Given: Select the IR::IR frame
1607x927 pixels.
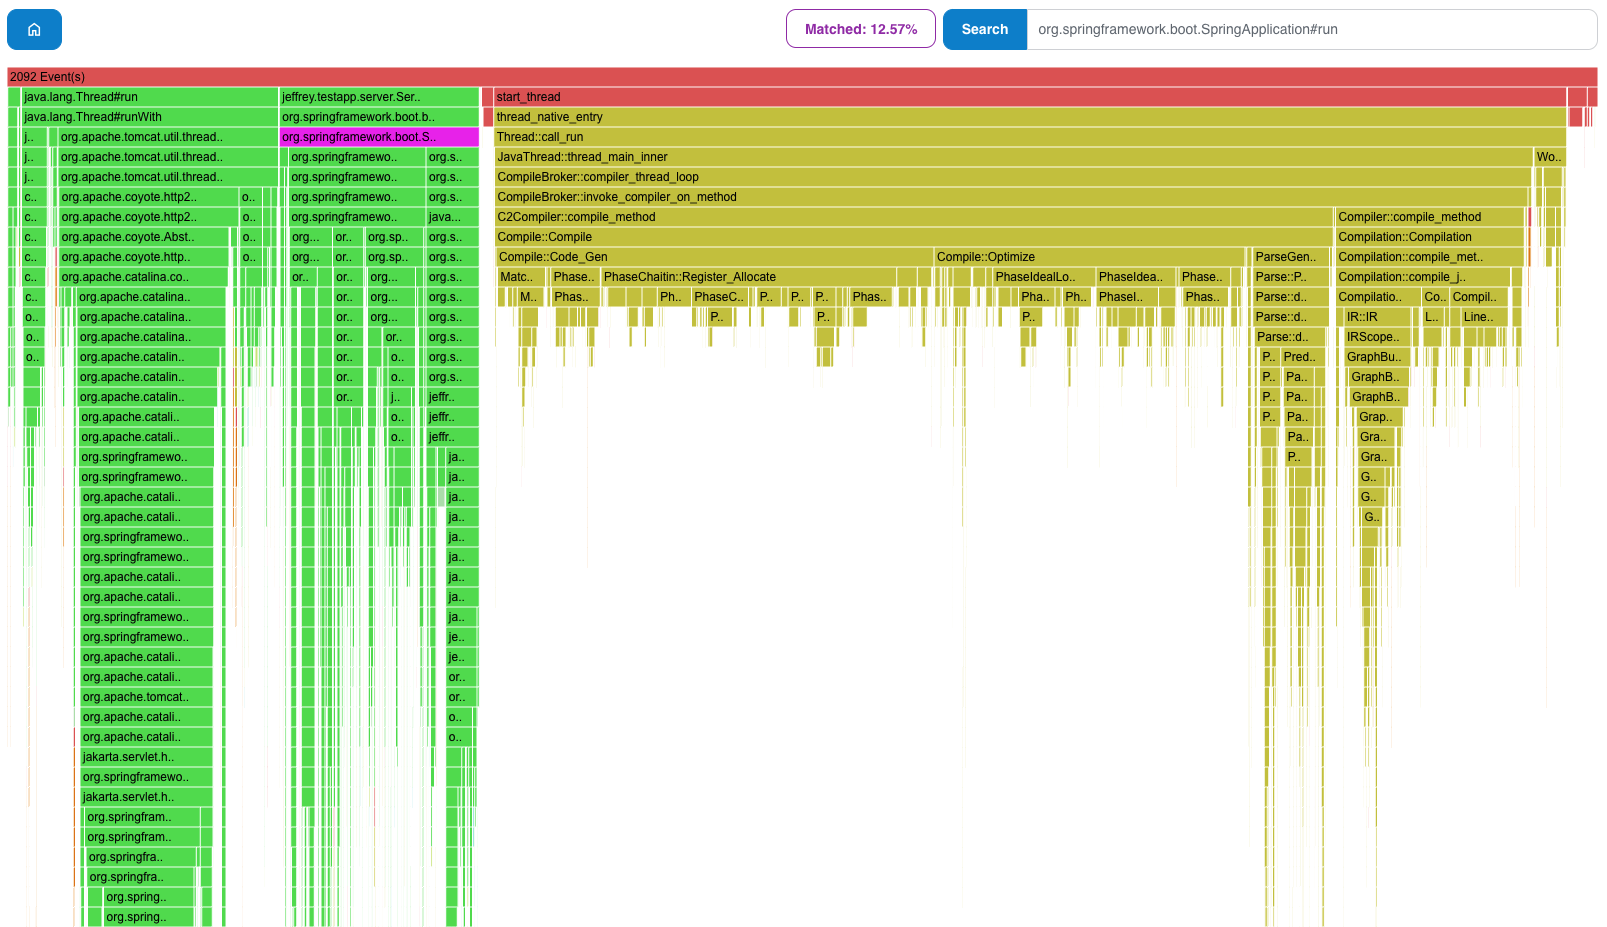Looking at the screenshot, I should coord(1377,317).
